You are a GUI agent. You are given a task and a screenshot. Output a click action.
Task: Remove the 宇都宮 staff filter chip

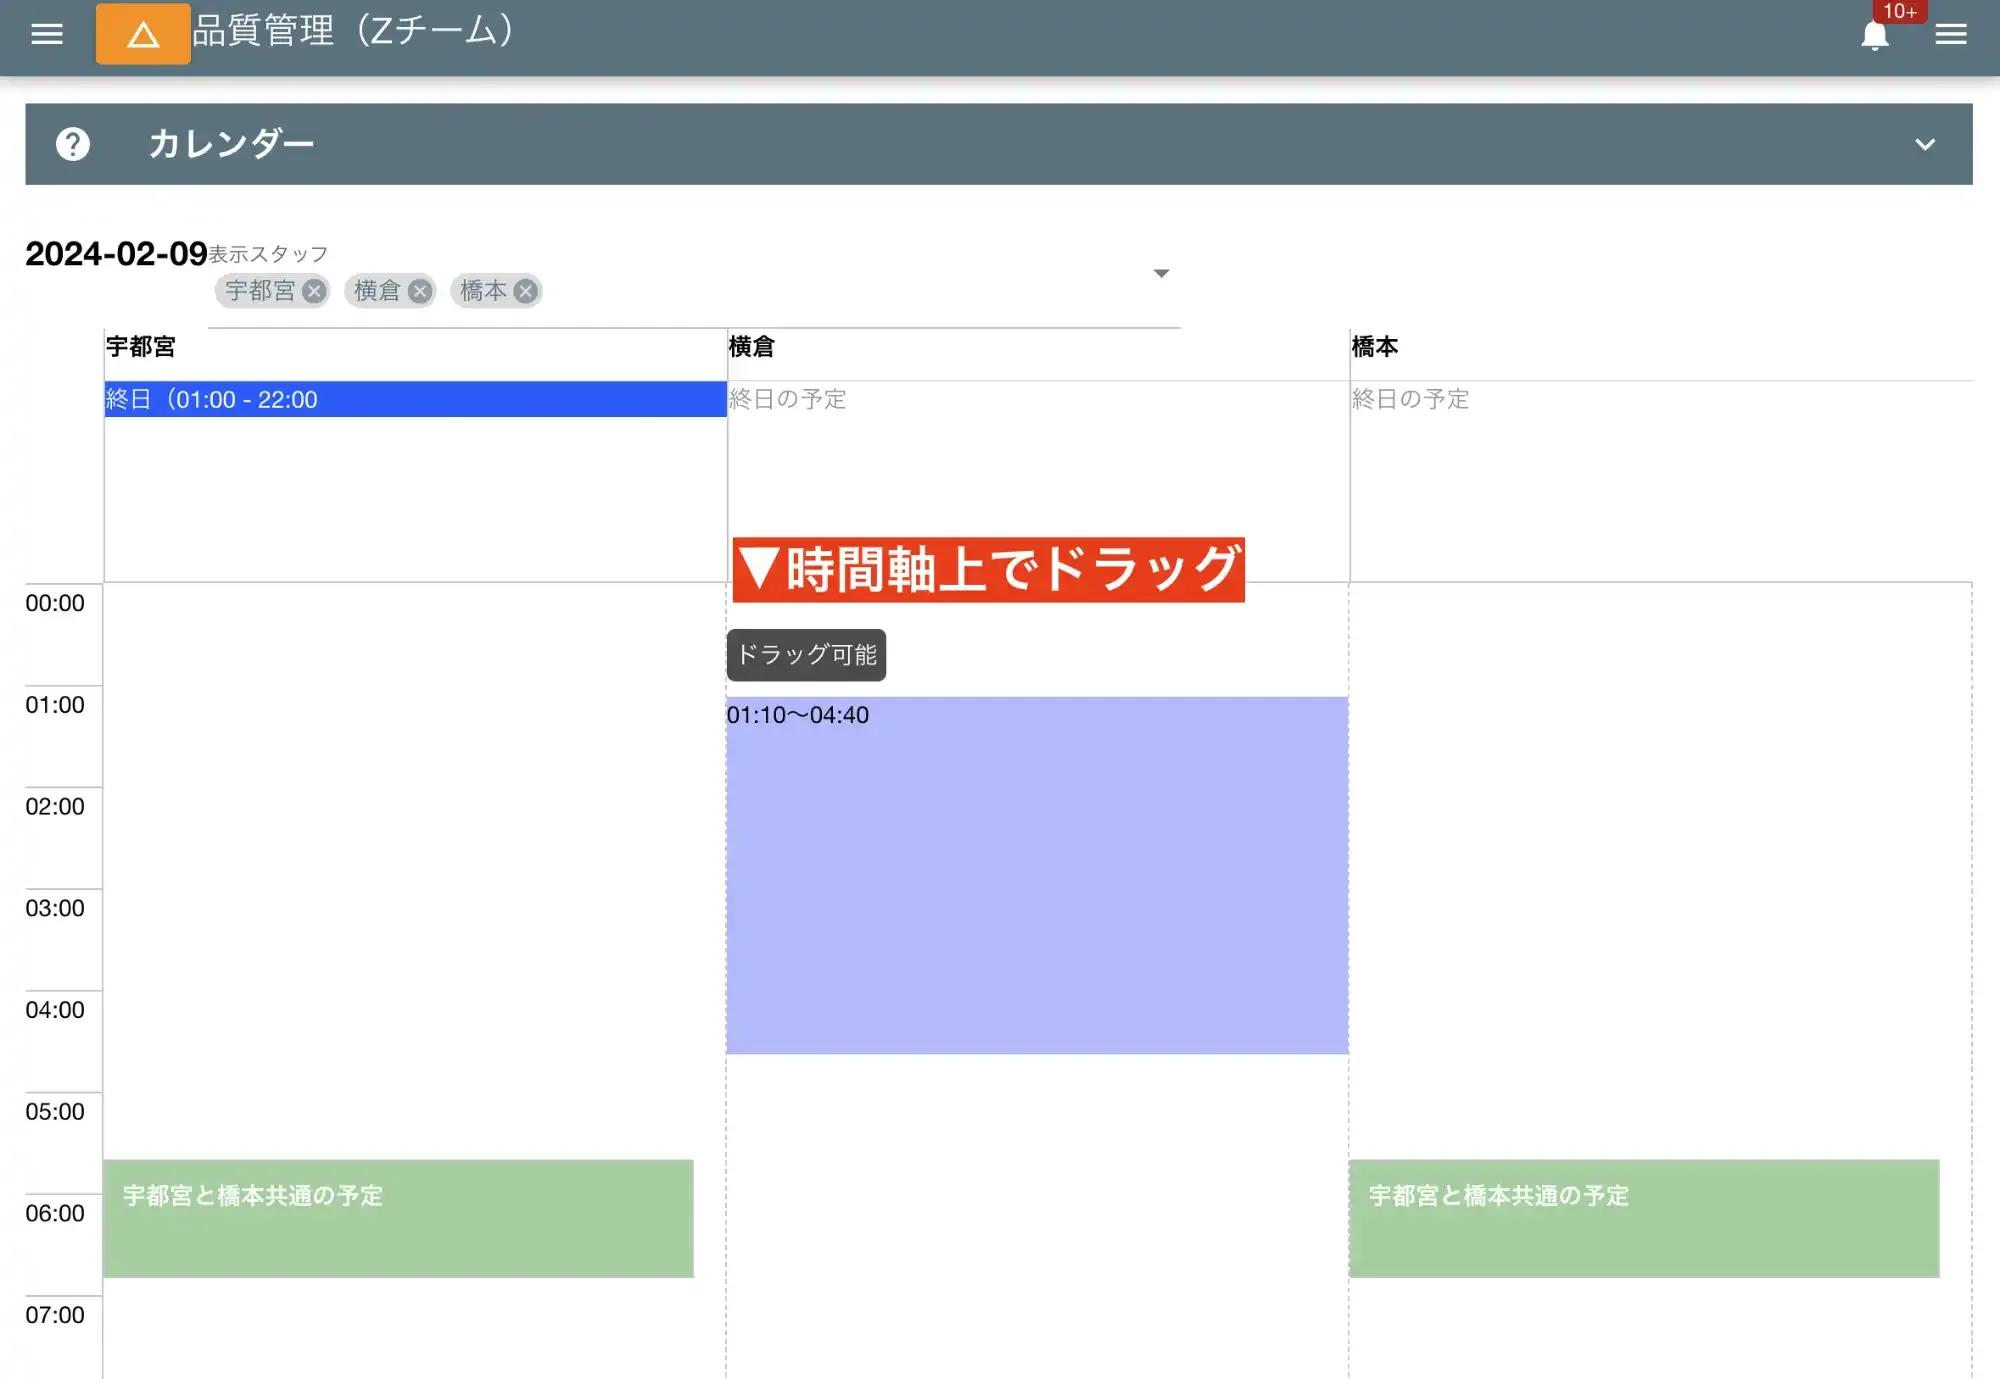315,291
